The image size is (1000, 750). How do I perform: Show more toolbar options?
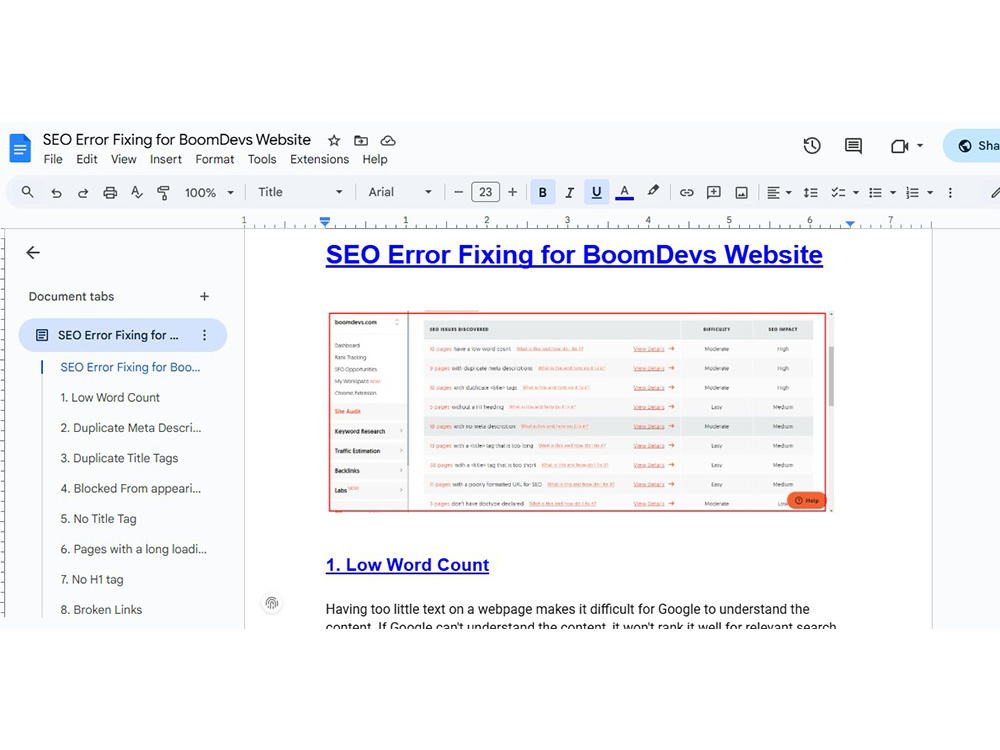pyautogui.click(x=950, y=193)
